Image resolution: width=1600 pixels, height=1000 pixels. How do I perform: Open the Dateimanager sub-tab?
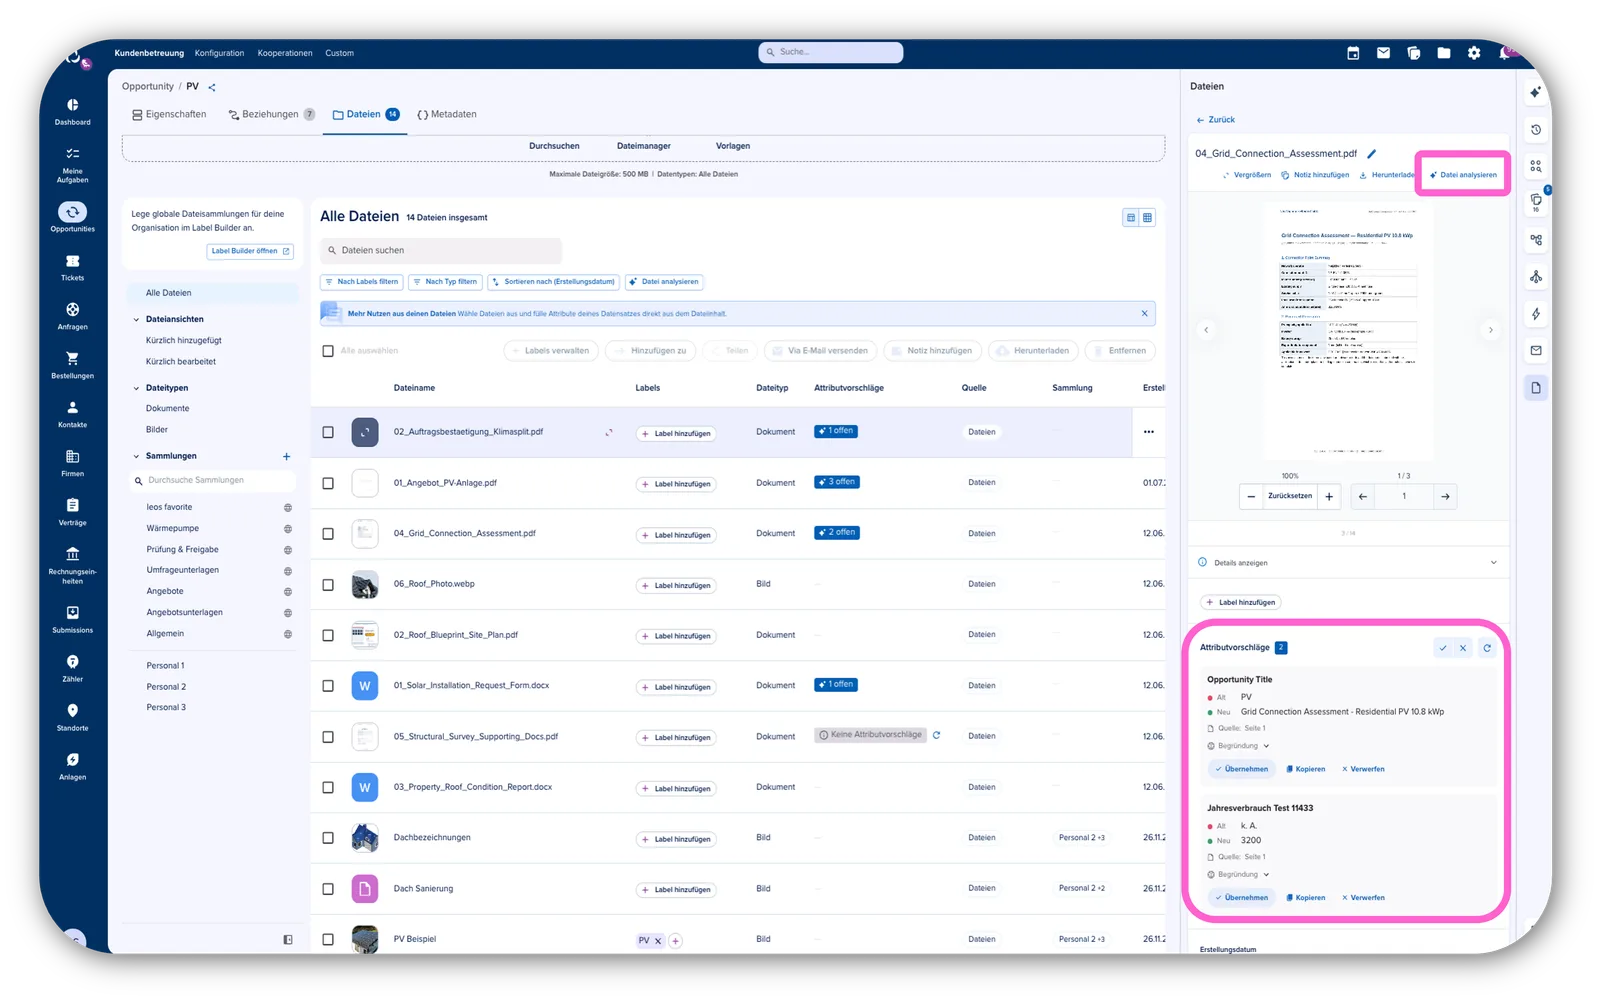[644, 146]
